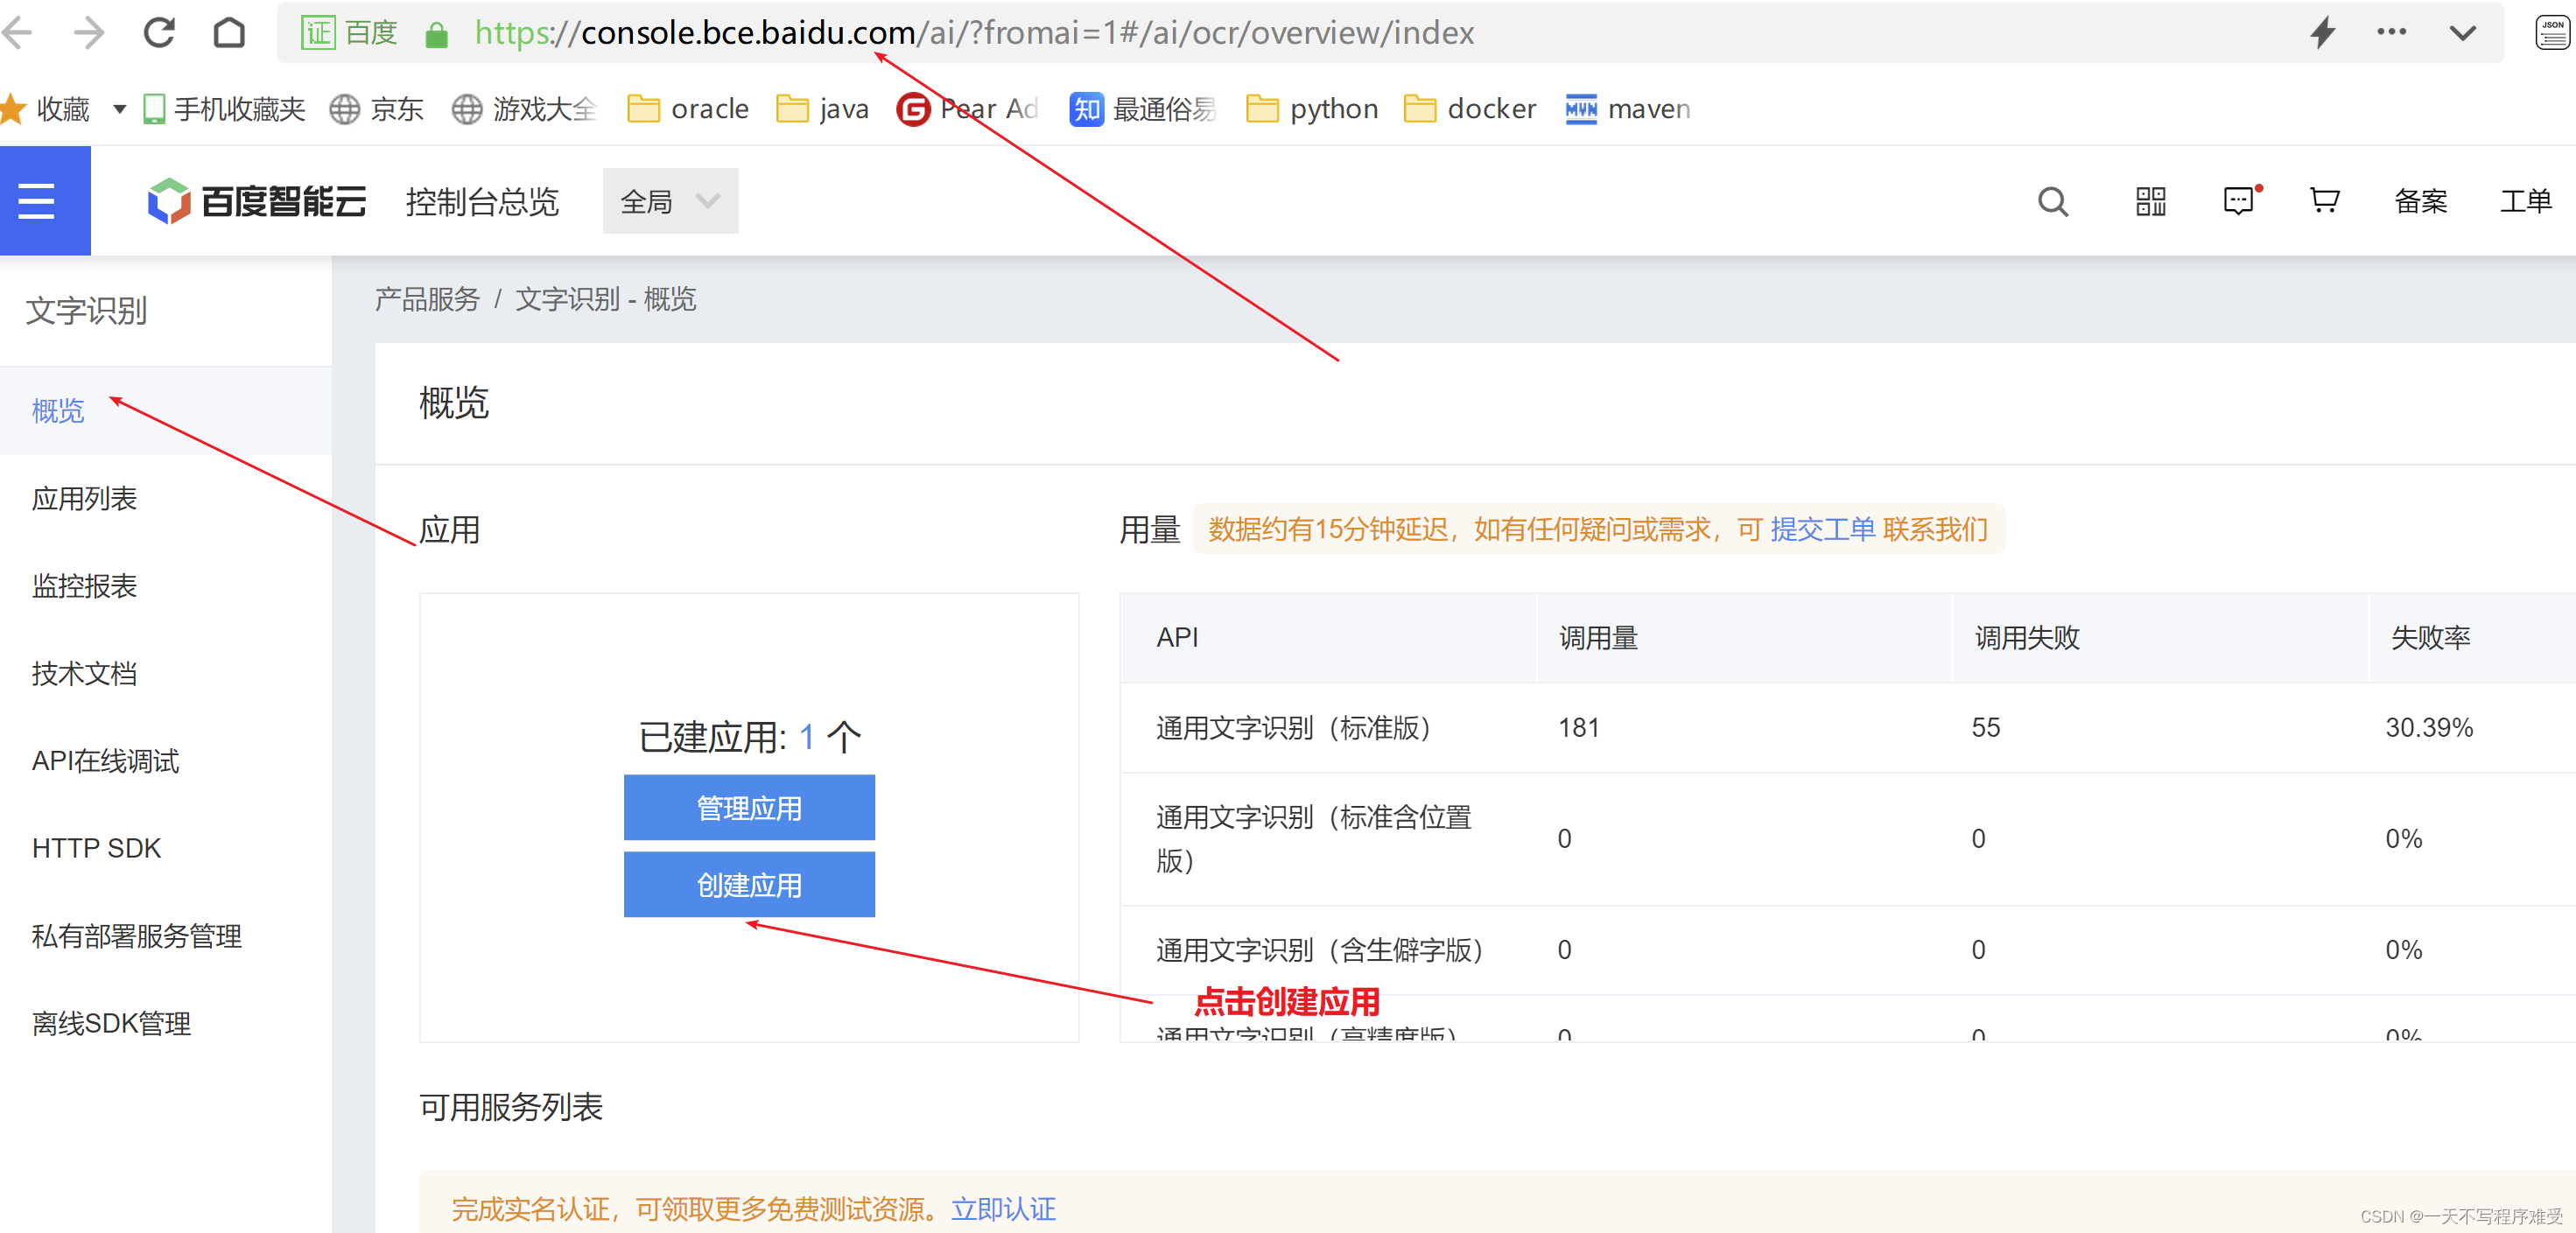Screen dimensions: 2576x1233
Task: Toggle the blue hamburger menu button
Action: click(x=45, y=201)
